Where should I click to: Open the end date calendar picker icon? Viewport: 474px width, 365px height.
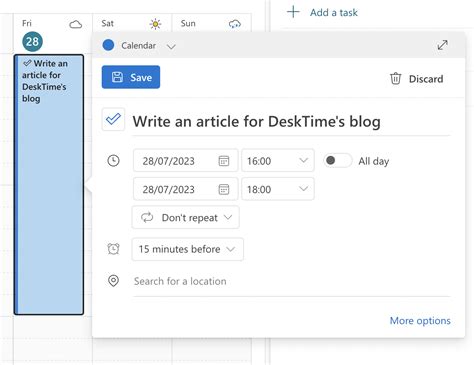point(224,189)
